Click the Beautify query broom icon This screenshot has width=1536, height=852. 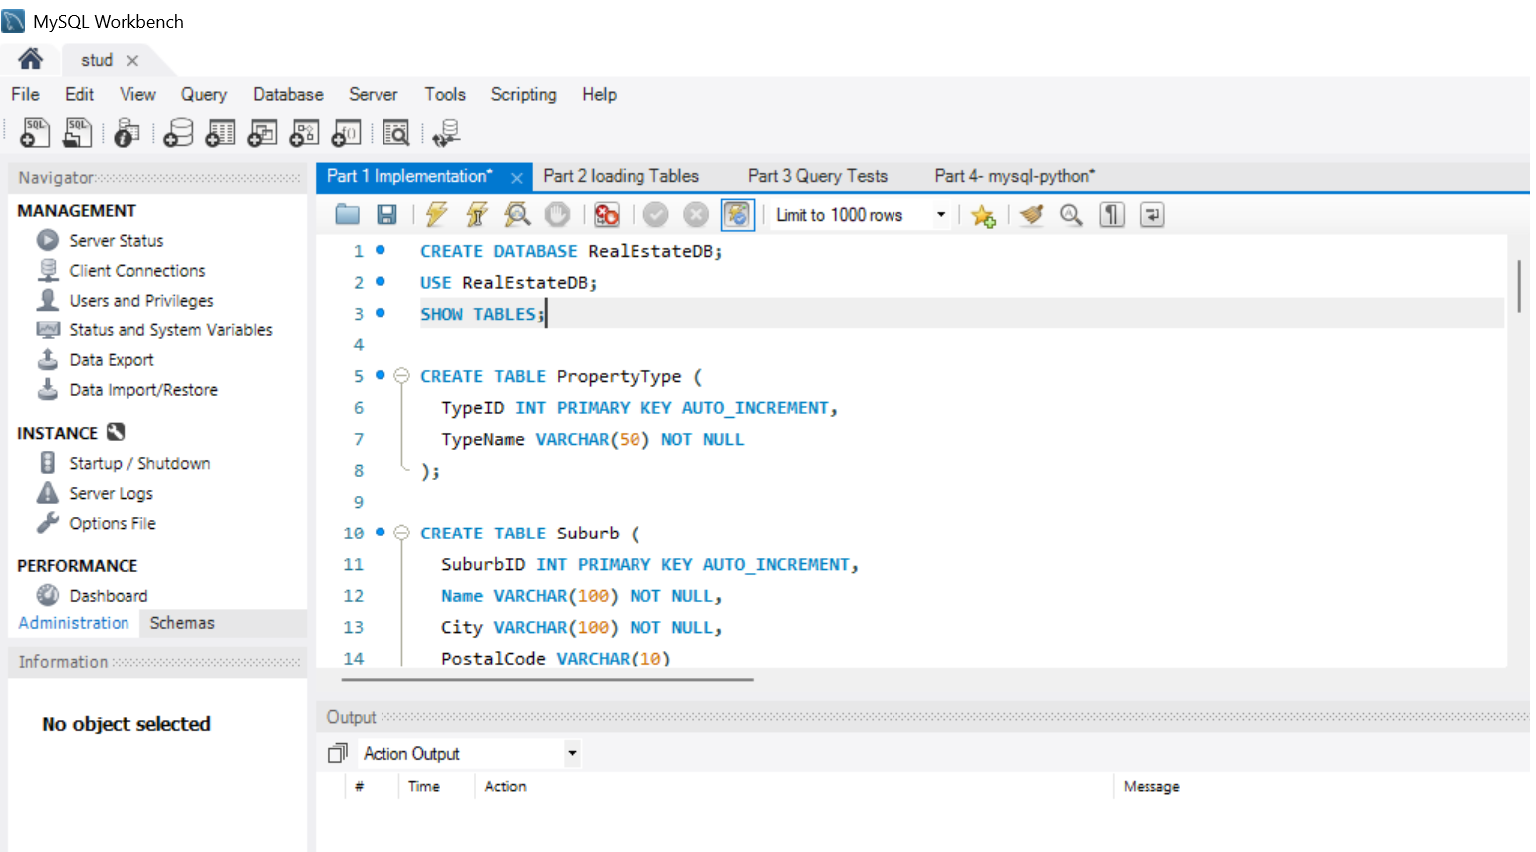click(x=1032, y=215)
